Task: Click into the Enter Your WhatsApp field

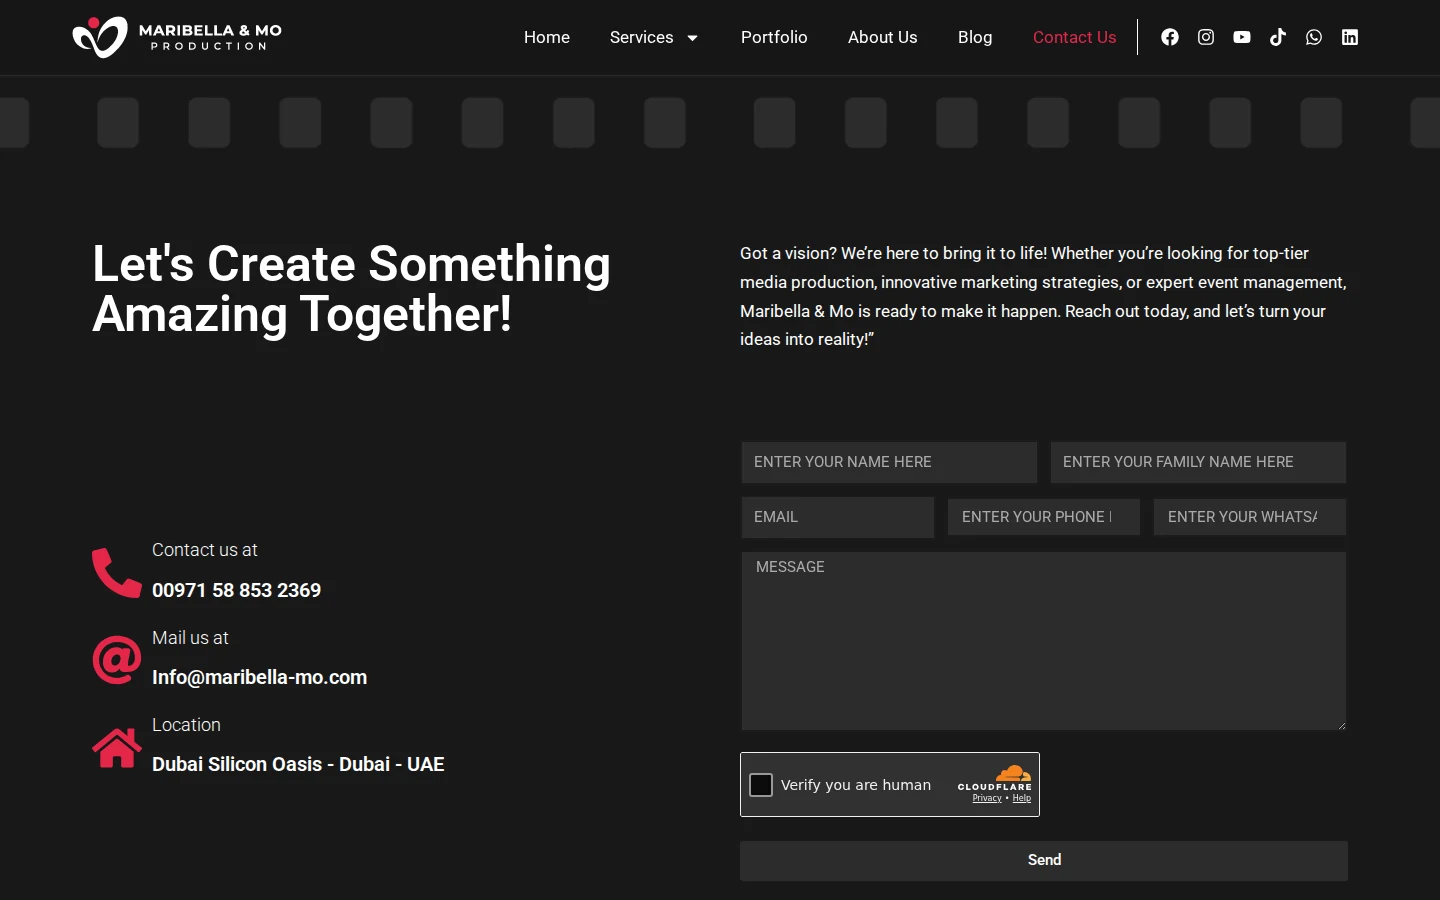Action: (x=1250, y=517)
